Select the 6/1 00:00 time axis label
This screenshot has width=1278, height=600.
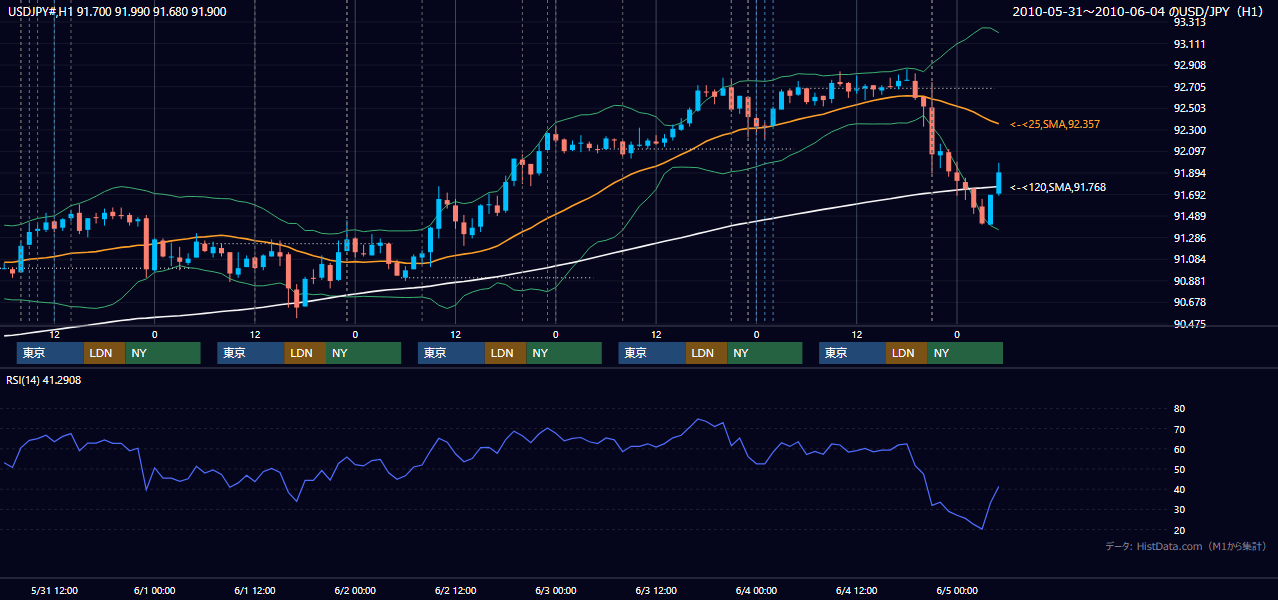tap(154, 590)
